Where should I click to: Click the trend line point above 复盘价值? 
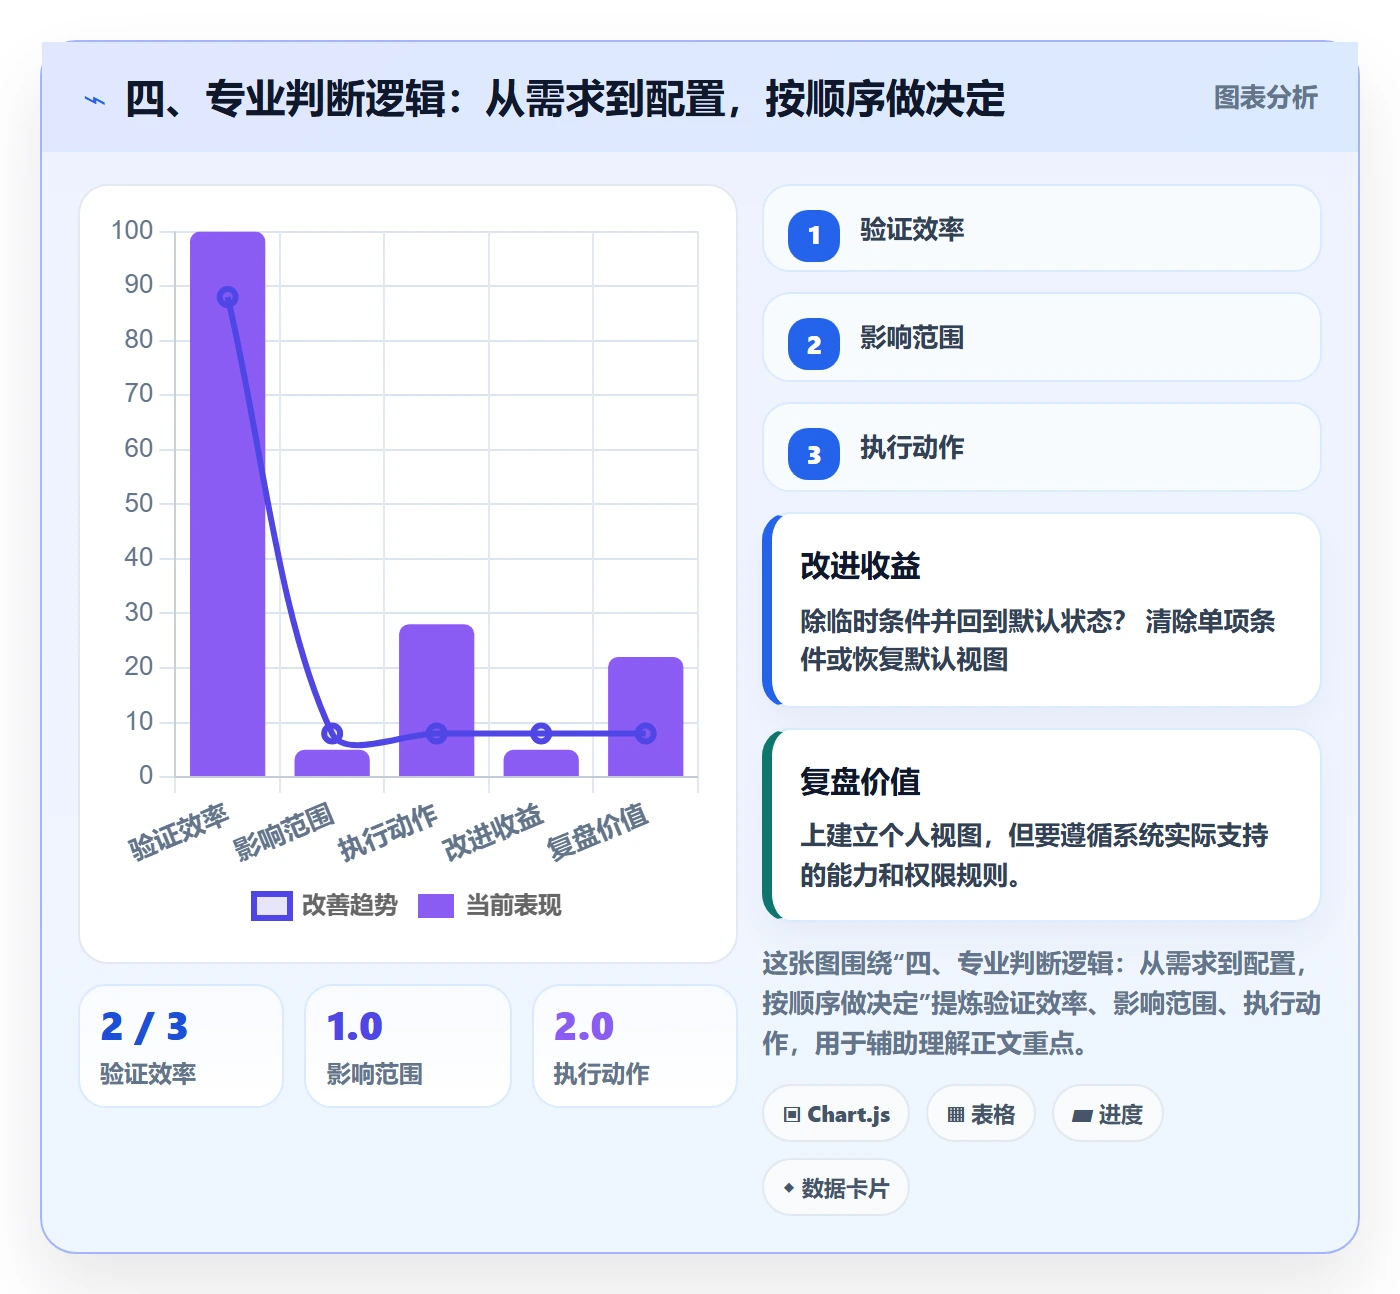pyautogui.click(x=646, y=733)
